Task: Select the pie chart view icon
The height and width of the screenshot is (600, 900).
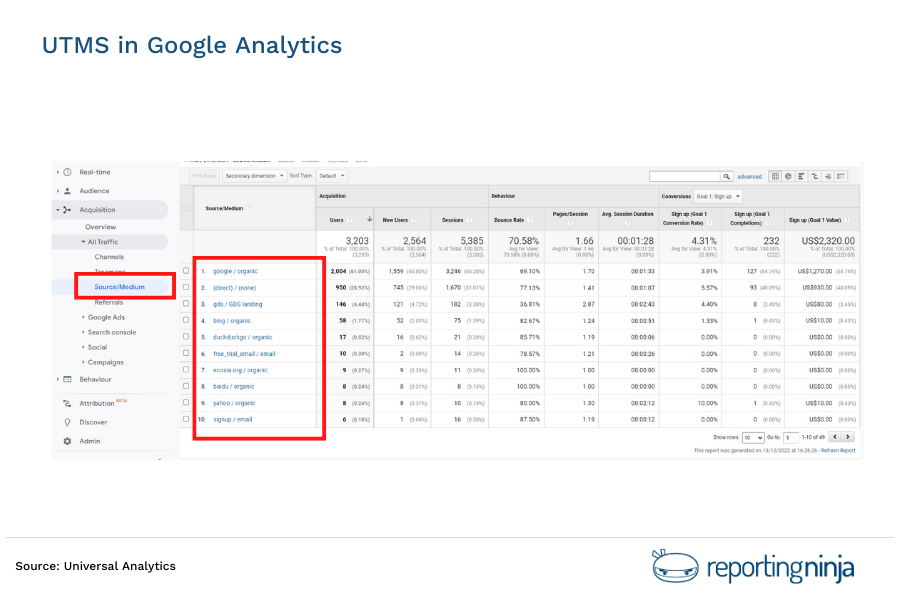Action: coord(789,176)
